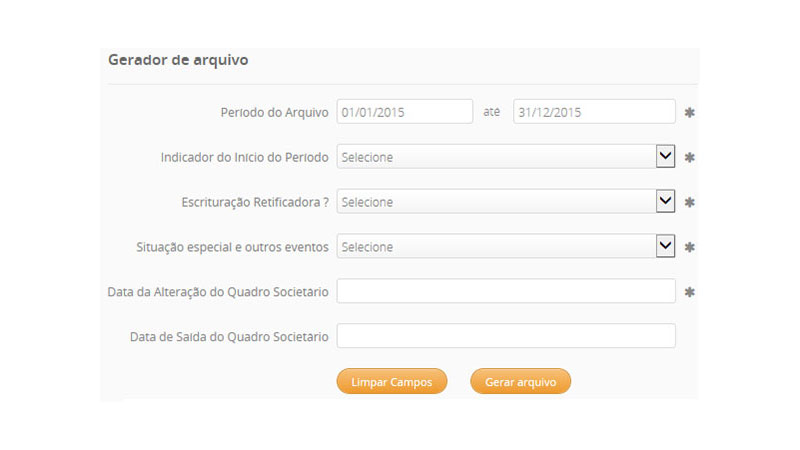800x450 pixels.
Task: Click the Data de Saída do Quadro Societário label
Action: coord(229,337)
